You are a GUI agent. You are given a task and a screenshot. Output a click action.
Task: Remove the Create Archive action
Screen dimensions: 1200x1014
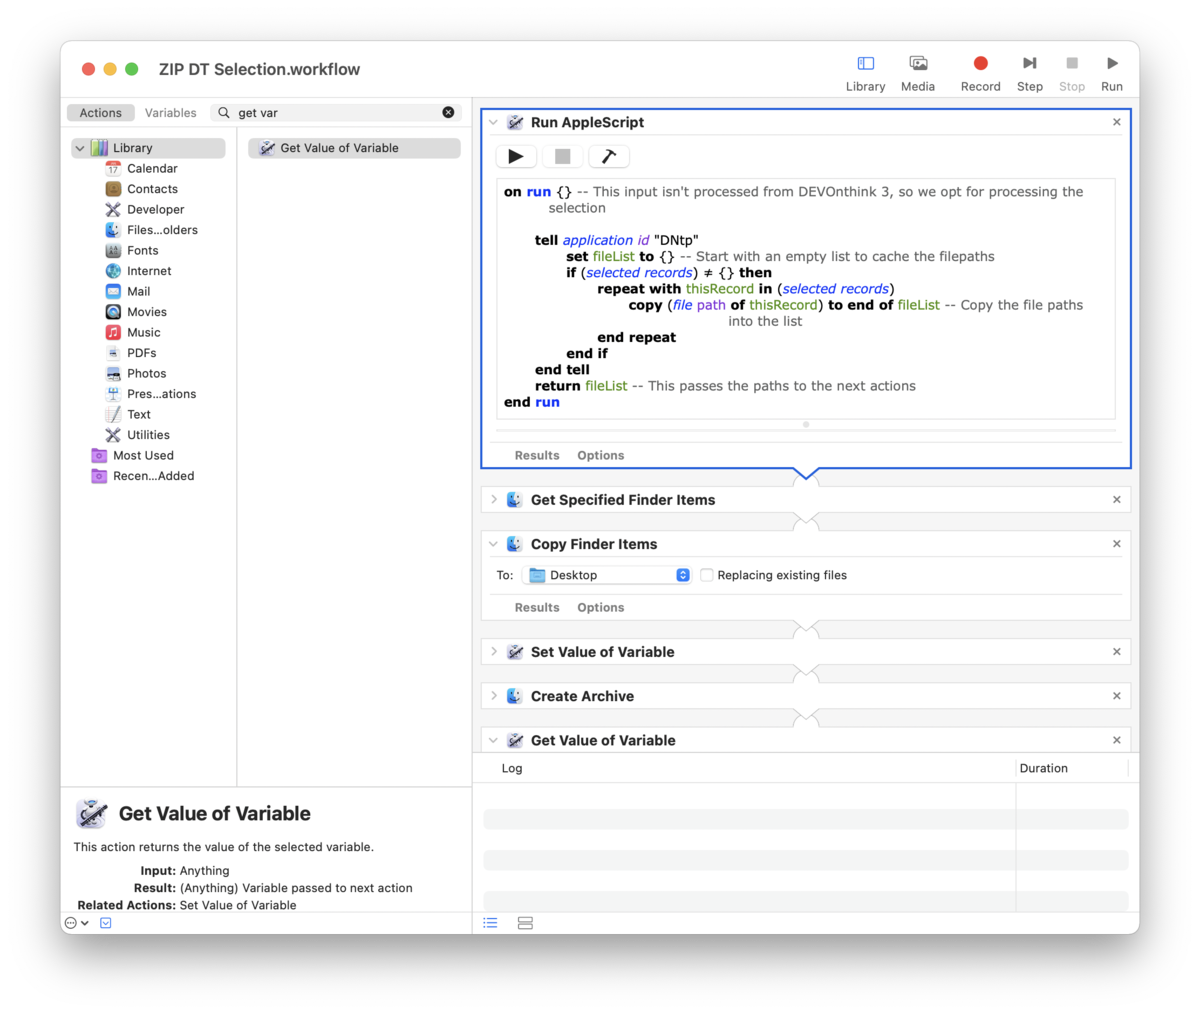[1117, 696]
